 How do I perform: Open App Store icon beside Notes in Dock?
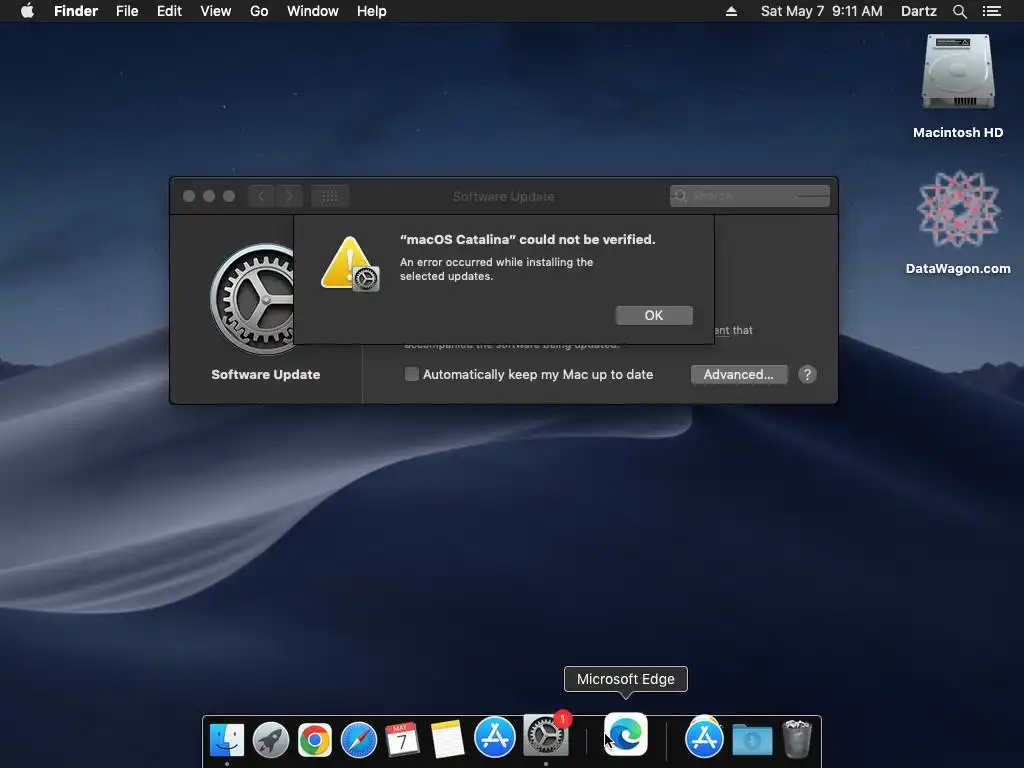[494, 737]
